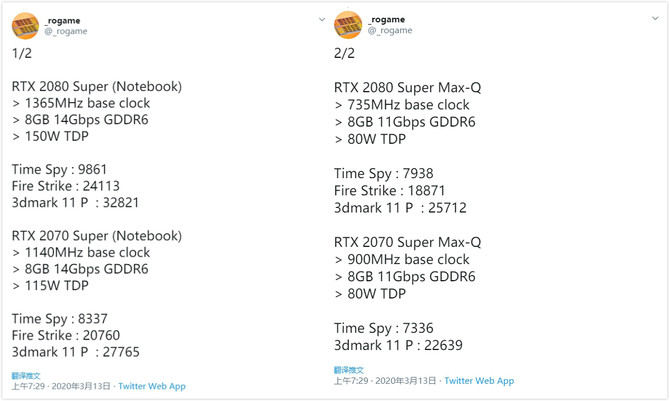Click Twitter Web App link on the left tweet
This screenshot has width=670, height=401.
pyautogui.click(x=152, y=386)
